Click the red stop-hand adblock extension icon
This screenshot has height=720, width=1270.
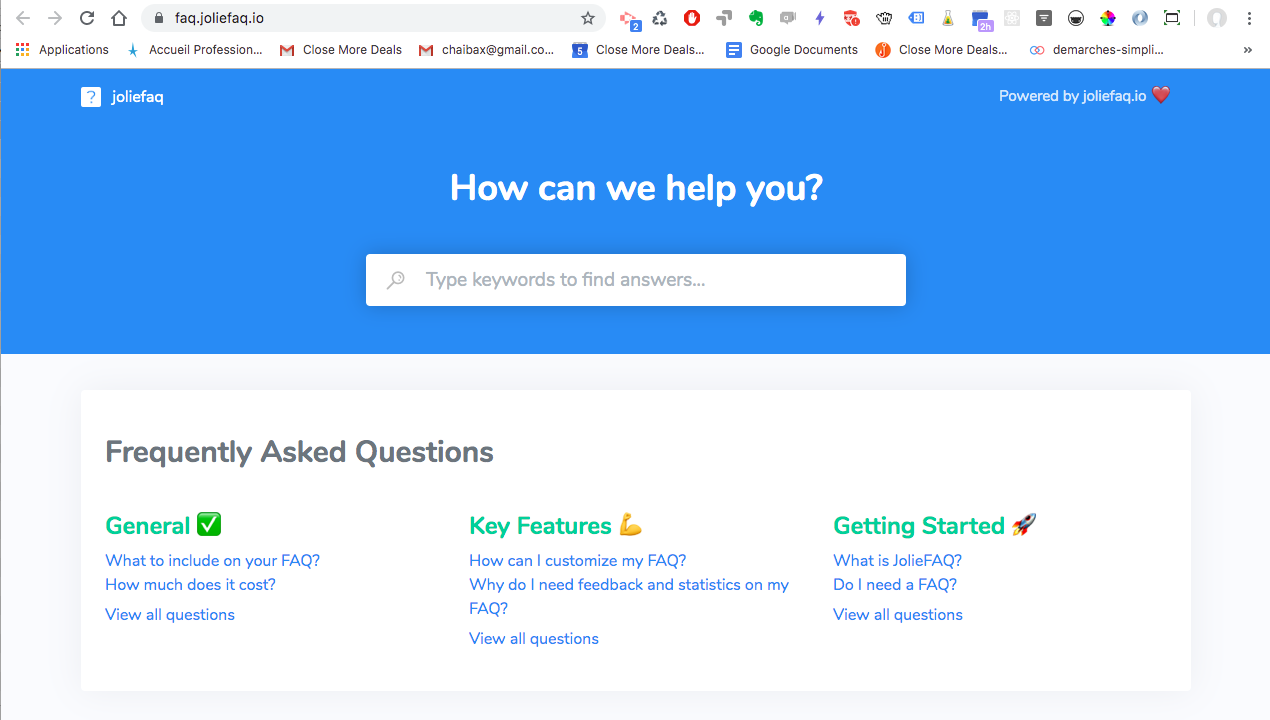click(x=692, y=18)
